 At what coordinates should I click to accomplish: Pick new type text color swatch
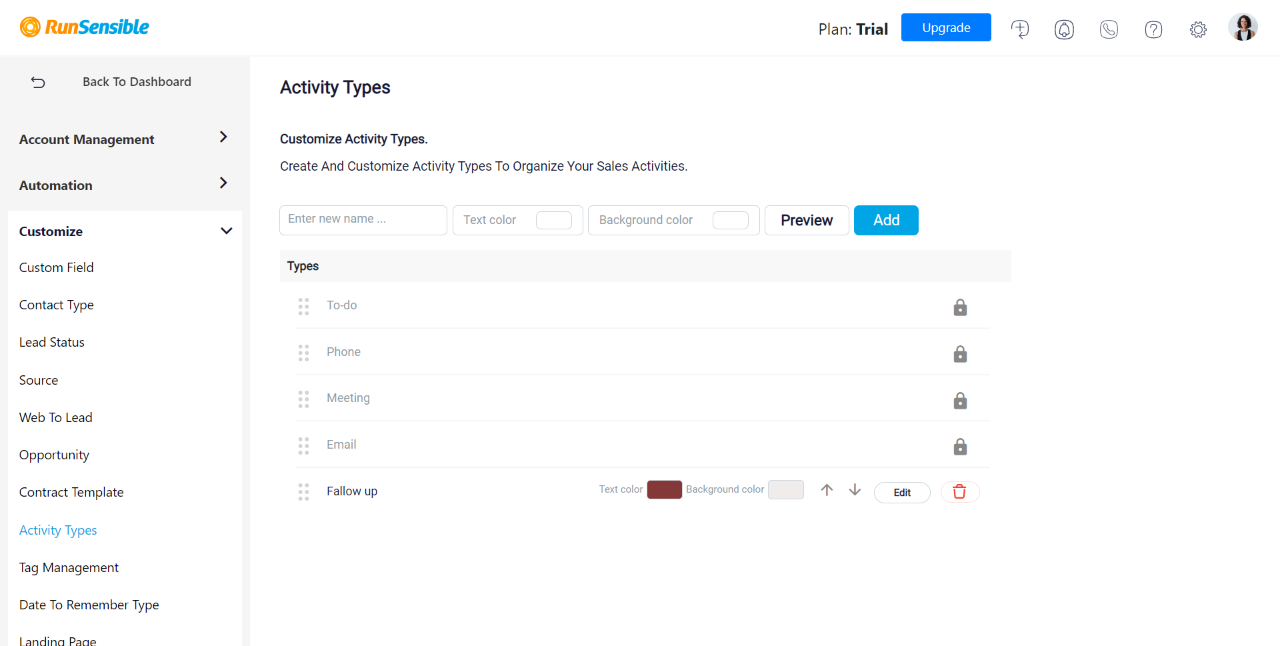pyautogui.click(x=554, y=220)
